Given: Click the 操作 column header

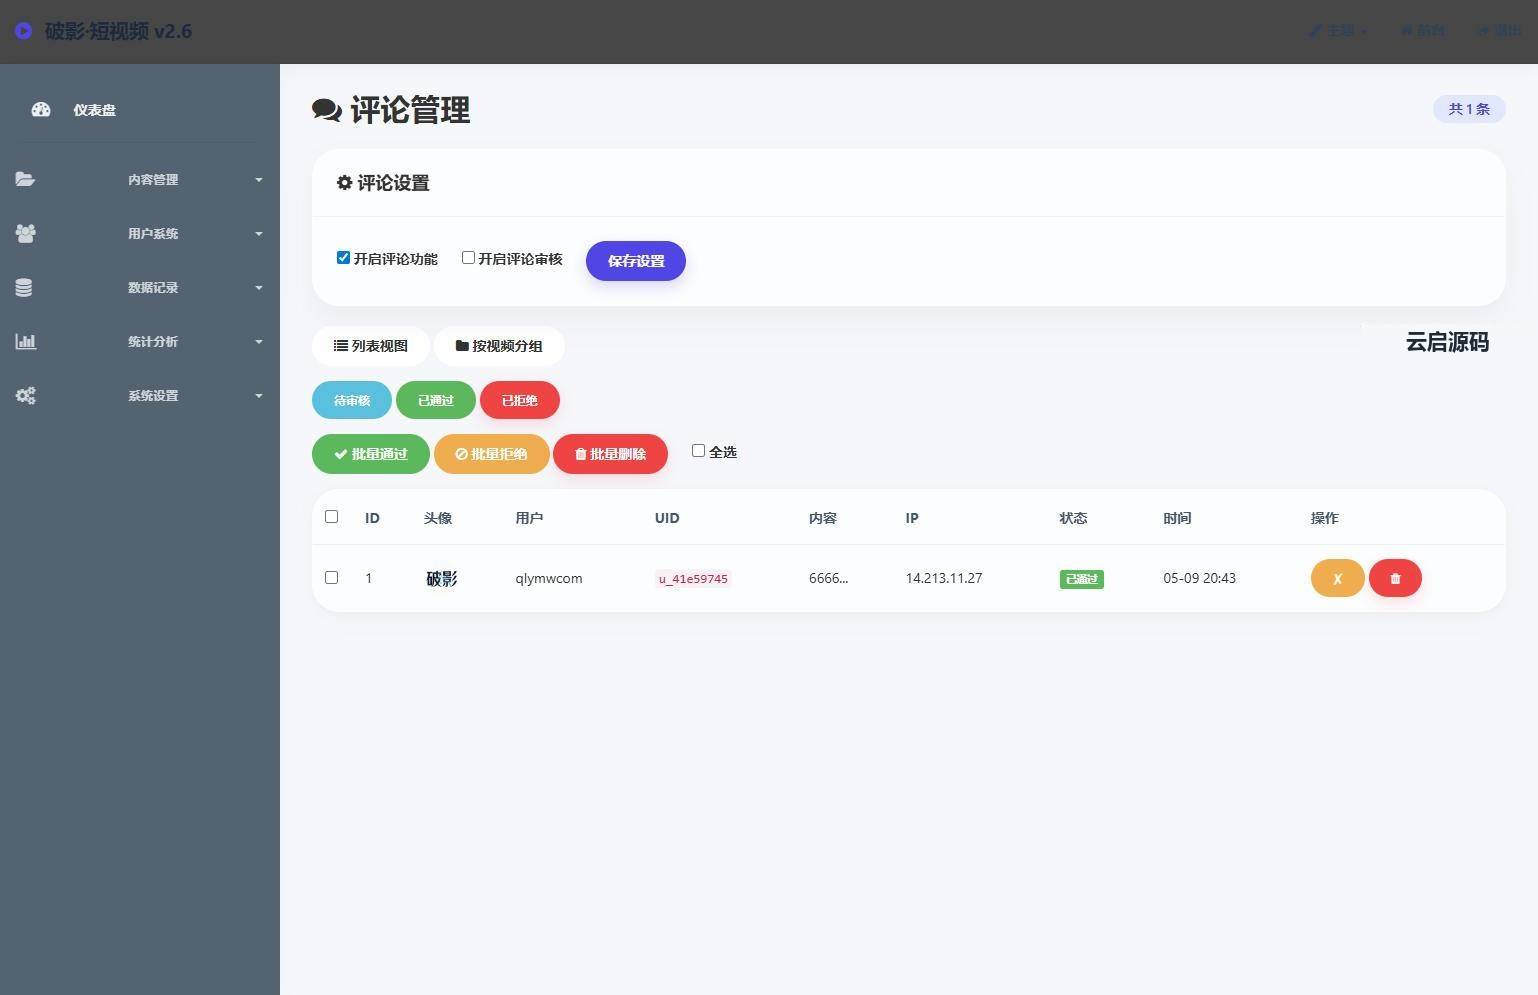Looking at the screenshot, I should point(1325,518).
